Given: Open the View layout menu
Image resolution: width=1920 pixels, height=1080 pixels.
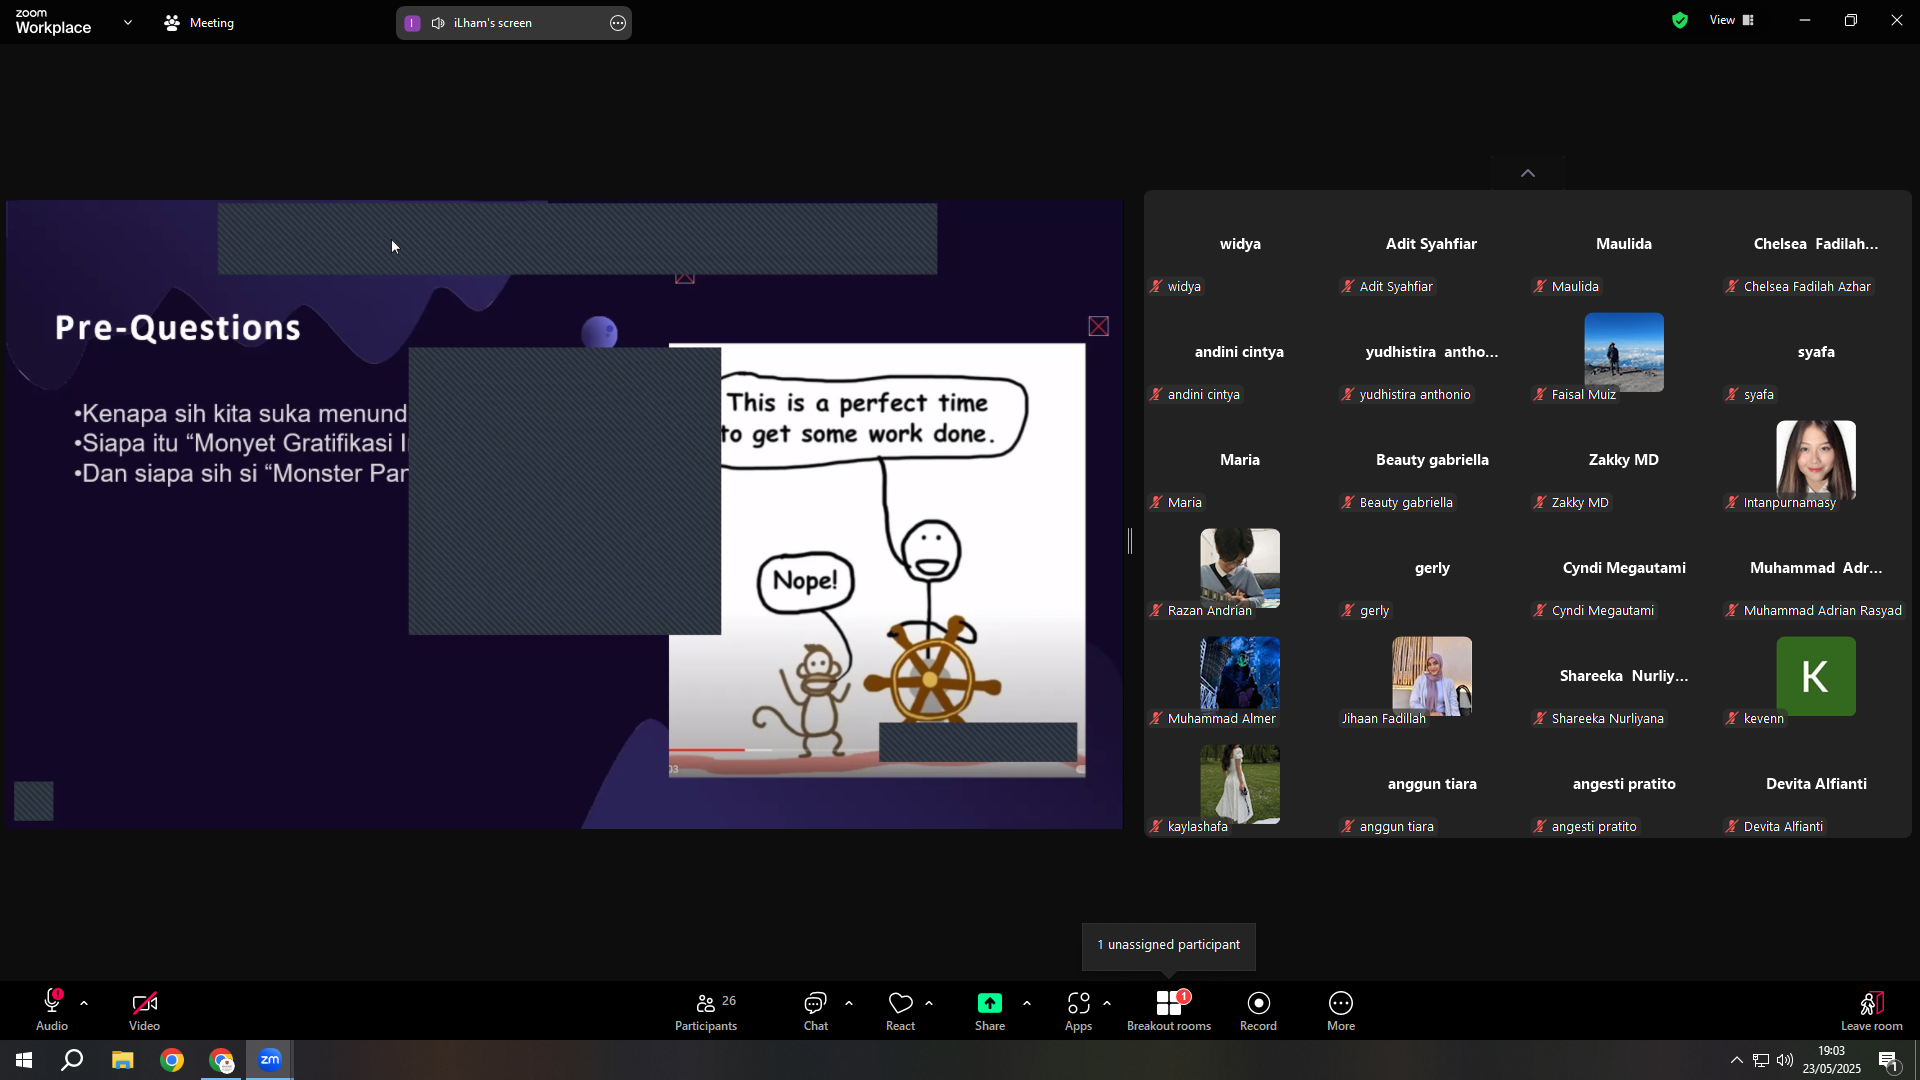Looking at the screenshot, I should (1732, 20).
